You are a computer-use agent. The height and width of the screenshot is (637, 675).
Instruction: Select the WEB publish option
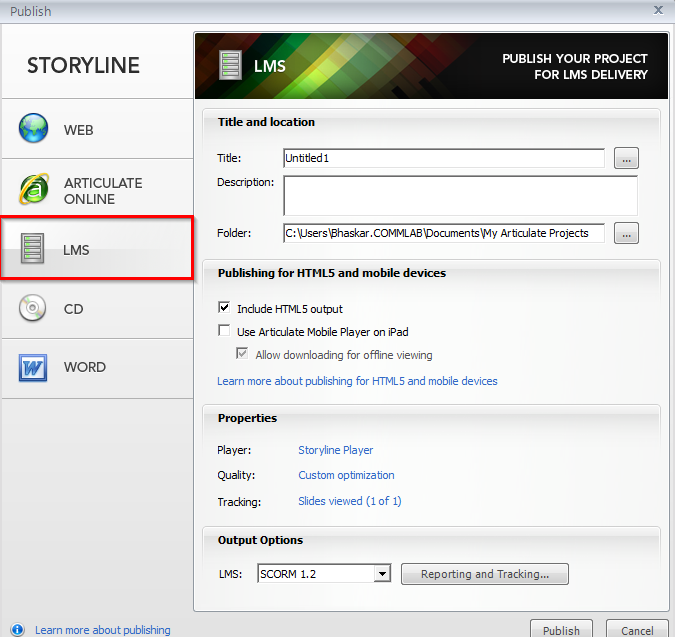coord(97,129)
